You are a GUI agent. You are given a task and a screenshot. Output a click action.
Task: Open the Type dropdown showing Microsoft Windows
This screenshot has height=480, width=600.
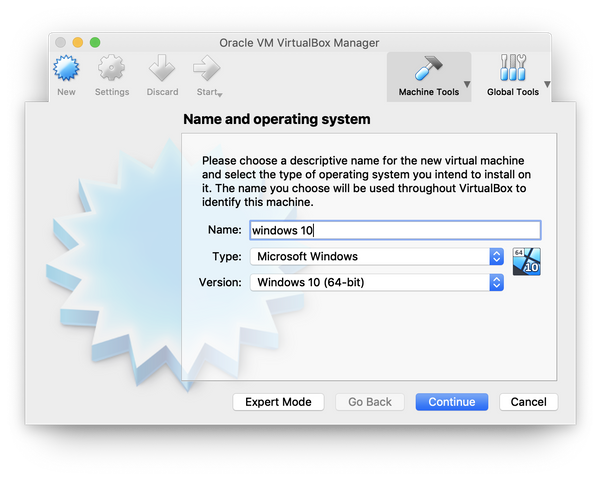(377, 256)
